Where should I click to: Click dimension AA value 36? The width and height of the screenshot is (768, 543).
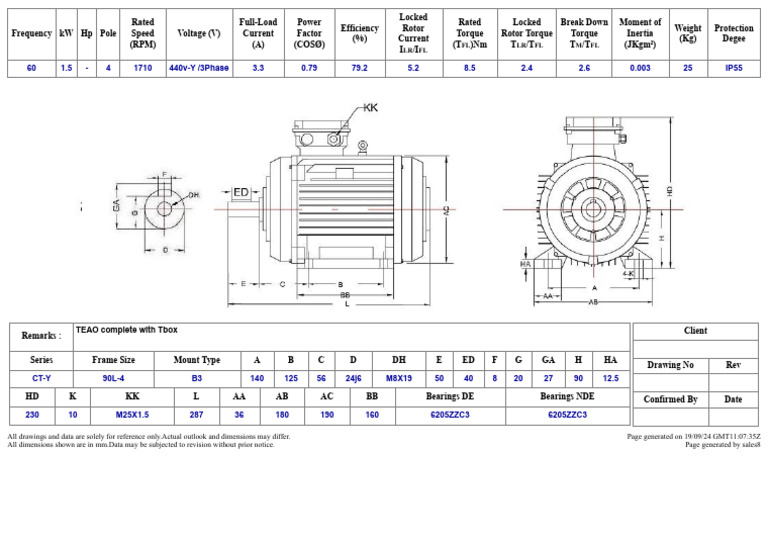click(x=239, y=415)
